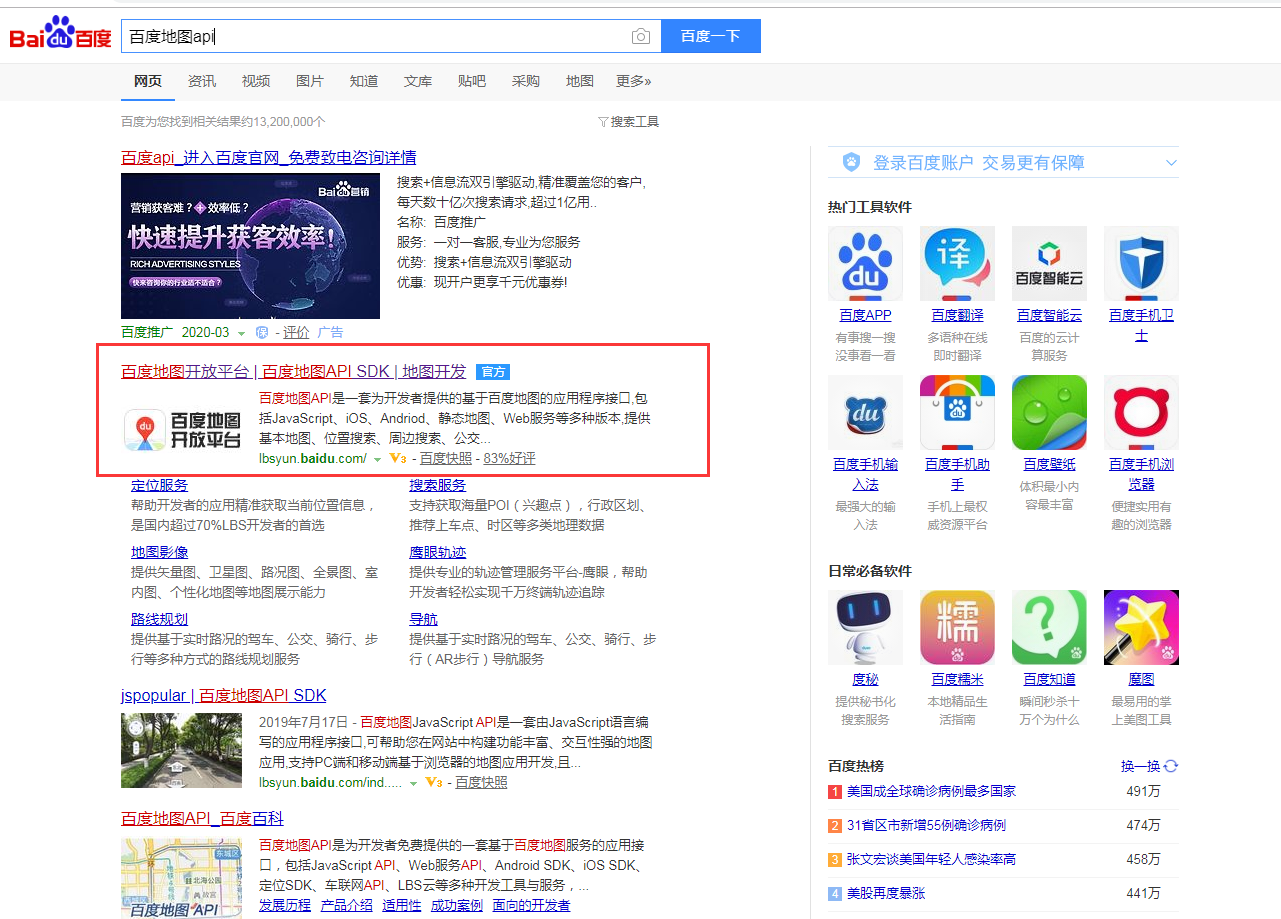The height and width of the screenshot is (919, 1281).
Task: Open the 成功案例 baike sublink
Action: (x=457, y=905)
